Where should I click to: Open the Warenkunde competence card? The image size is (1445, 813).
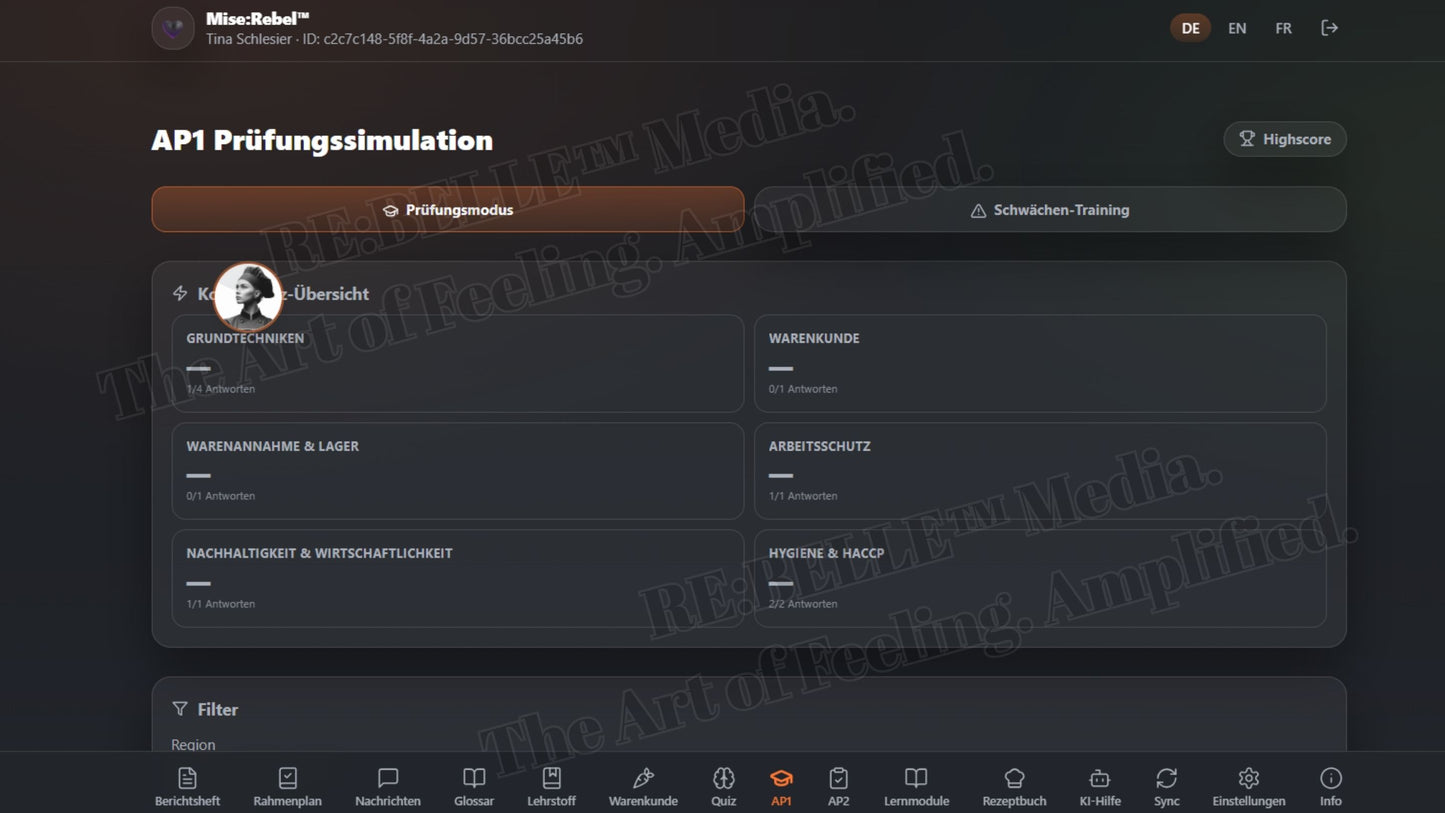coord(1040,363)
